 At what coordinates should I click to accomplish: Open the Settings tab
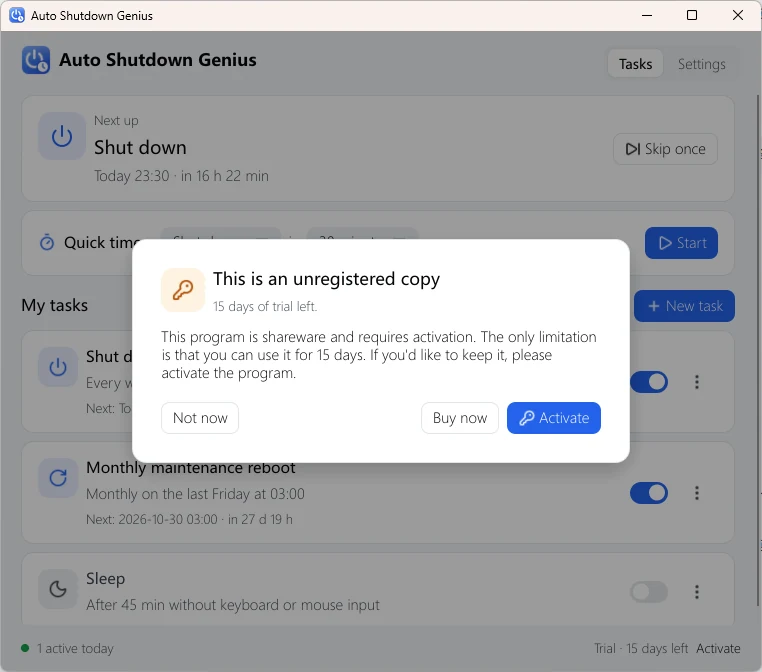(x=701, y=64)
